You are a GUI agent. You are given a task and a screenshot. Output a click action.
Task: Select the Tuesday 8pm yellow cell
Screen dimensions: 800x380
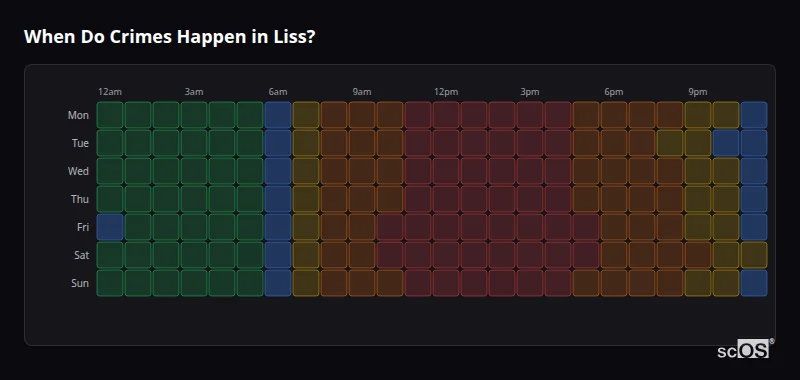(x=669, y=143)
